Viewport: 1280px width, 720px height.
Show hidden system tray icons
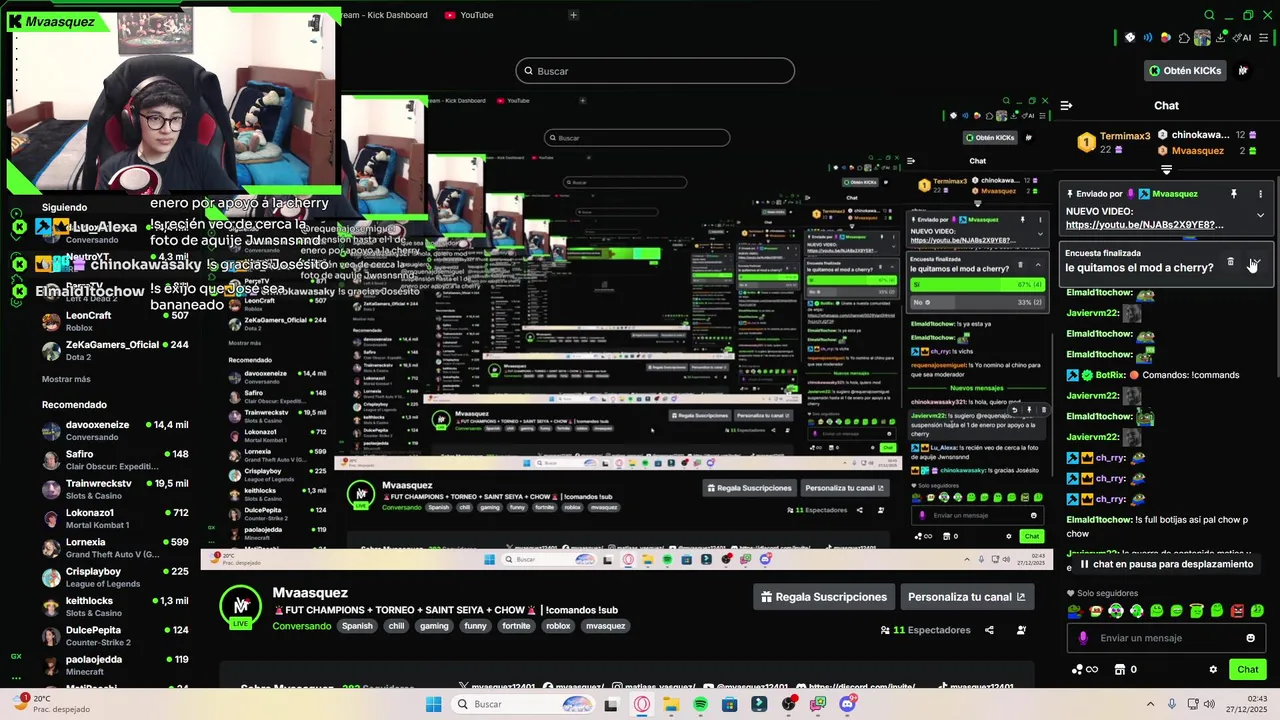[1150, 705]
